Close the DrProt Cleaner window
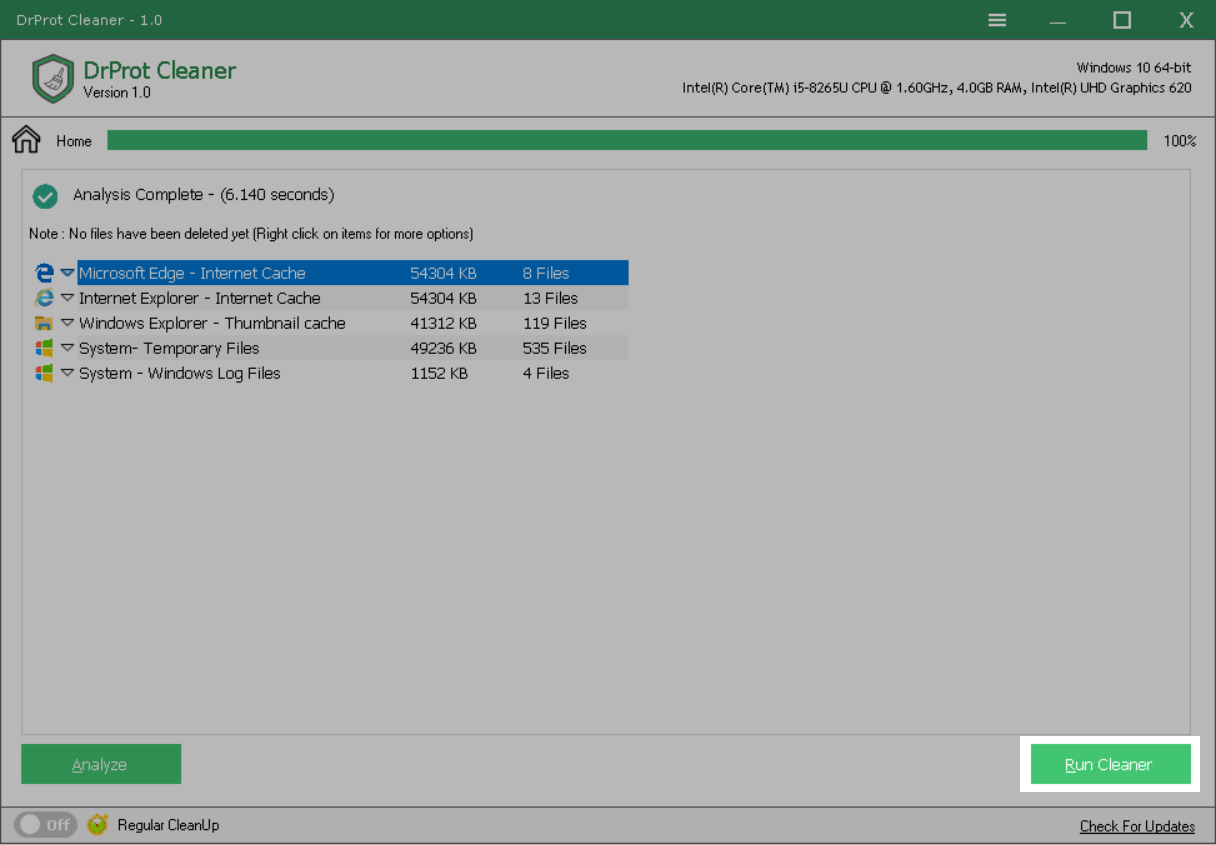Viewport: 1216px width, 845px height. click(1186, 20)
